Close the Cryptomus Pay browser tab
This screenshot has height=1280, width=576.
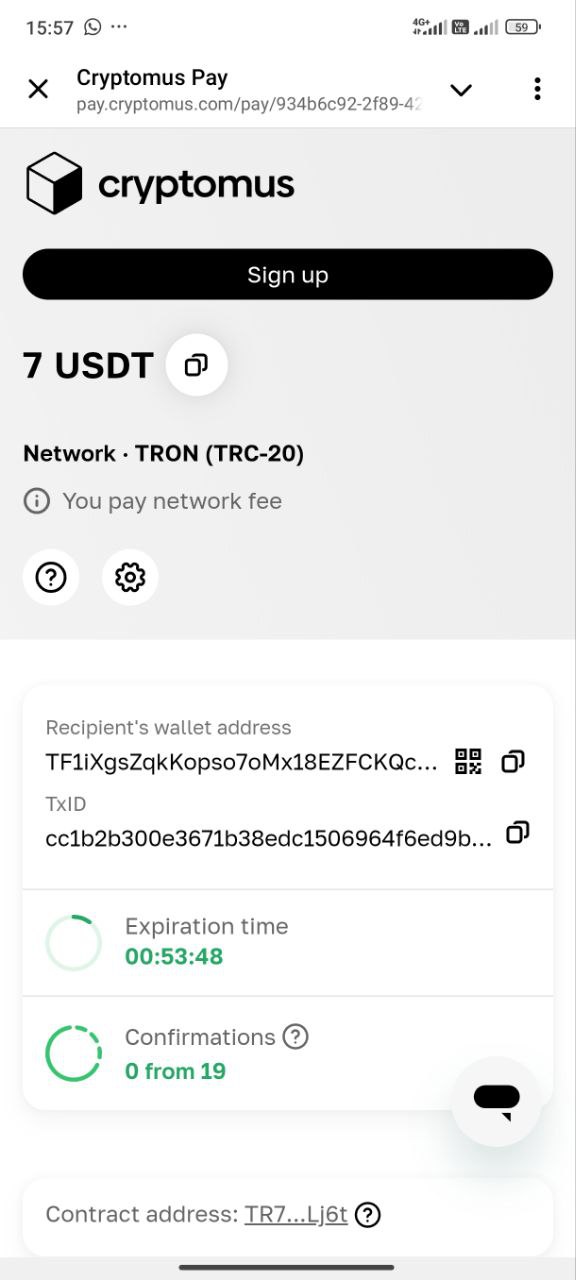(x=38, y=89)
